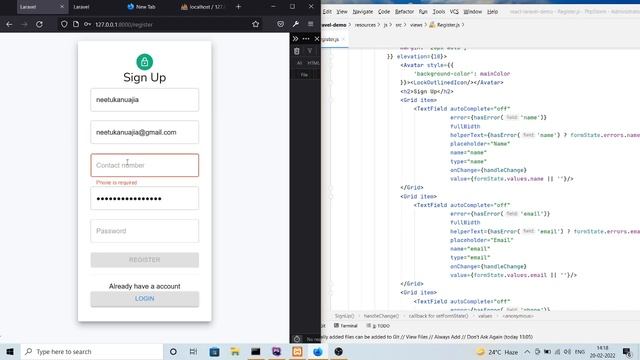Select the HTML filter in devtools
The image size is (640, 360).
(313, 63)
